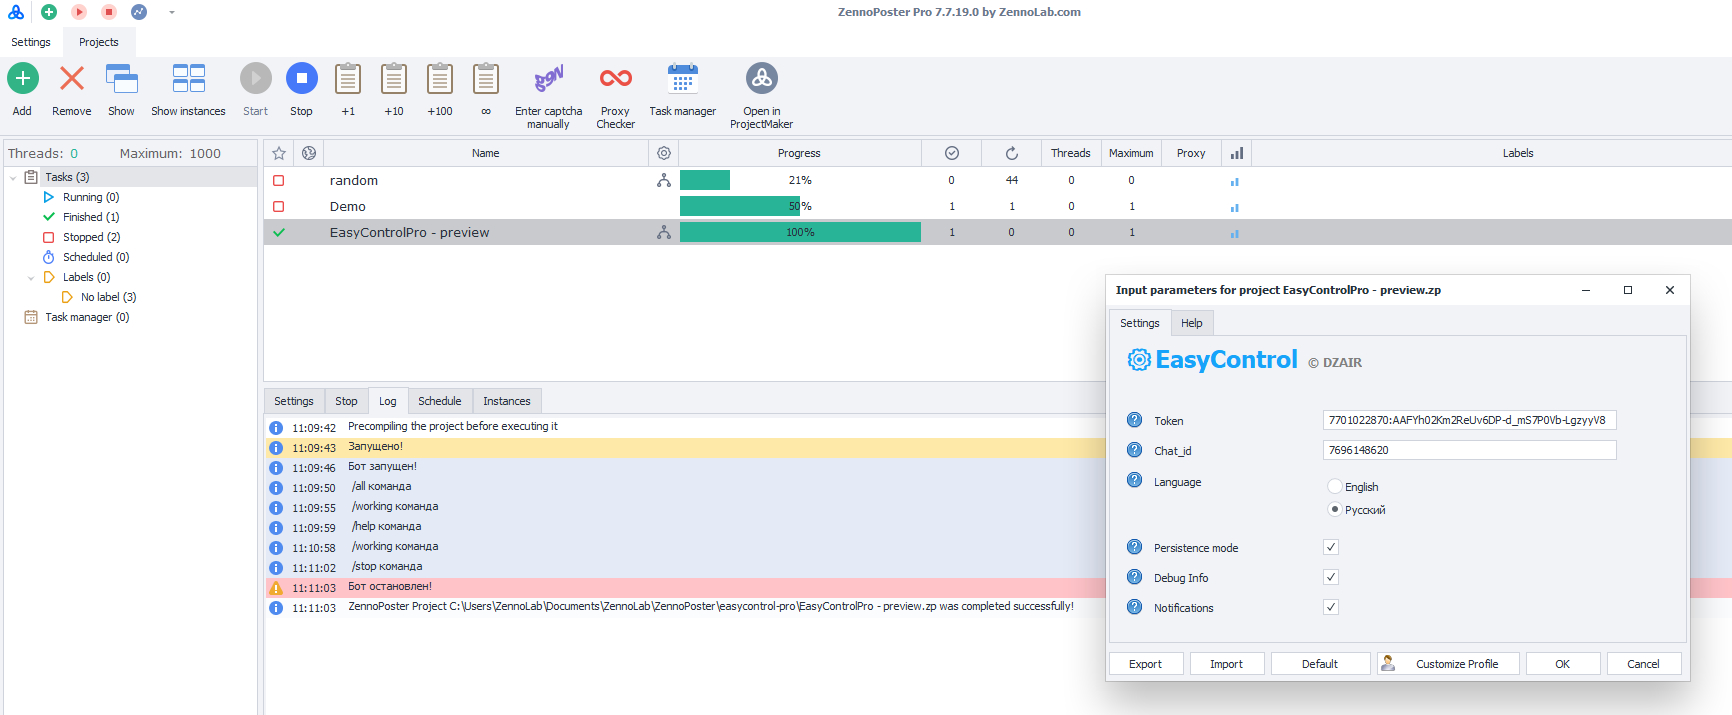Click the Customize Profile button
The image size is (1732, 715).
click(1448, 664)
